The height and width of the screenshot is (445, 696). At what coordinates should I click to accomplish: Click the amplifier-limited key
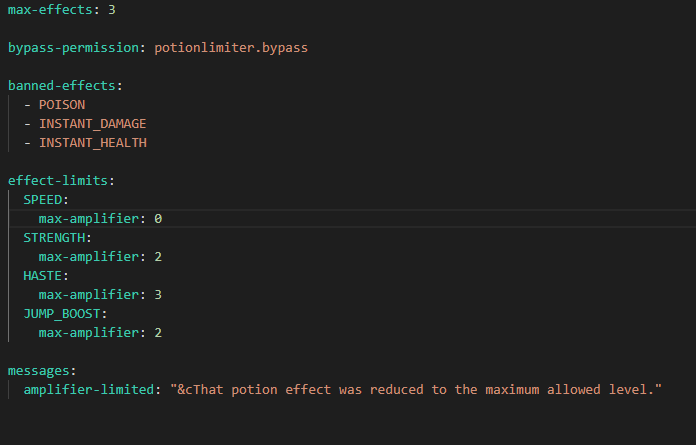(x=89, y=390)
